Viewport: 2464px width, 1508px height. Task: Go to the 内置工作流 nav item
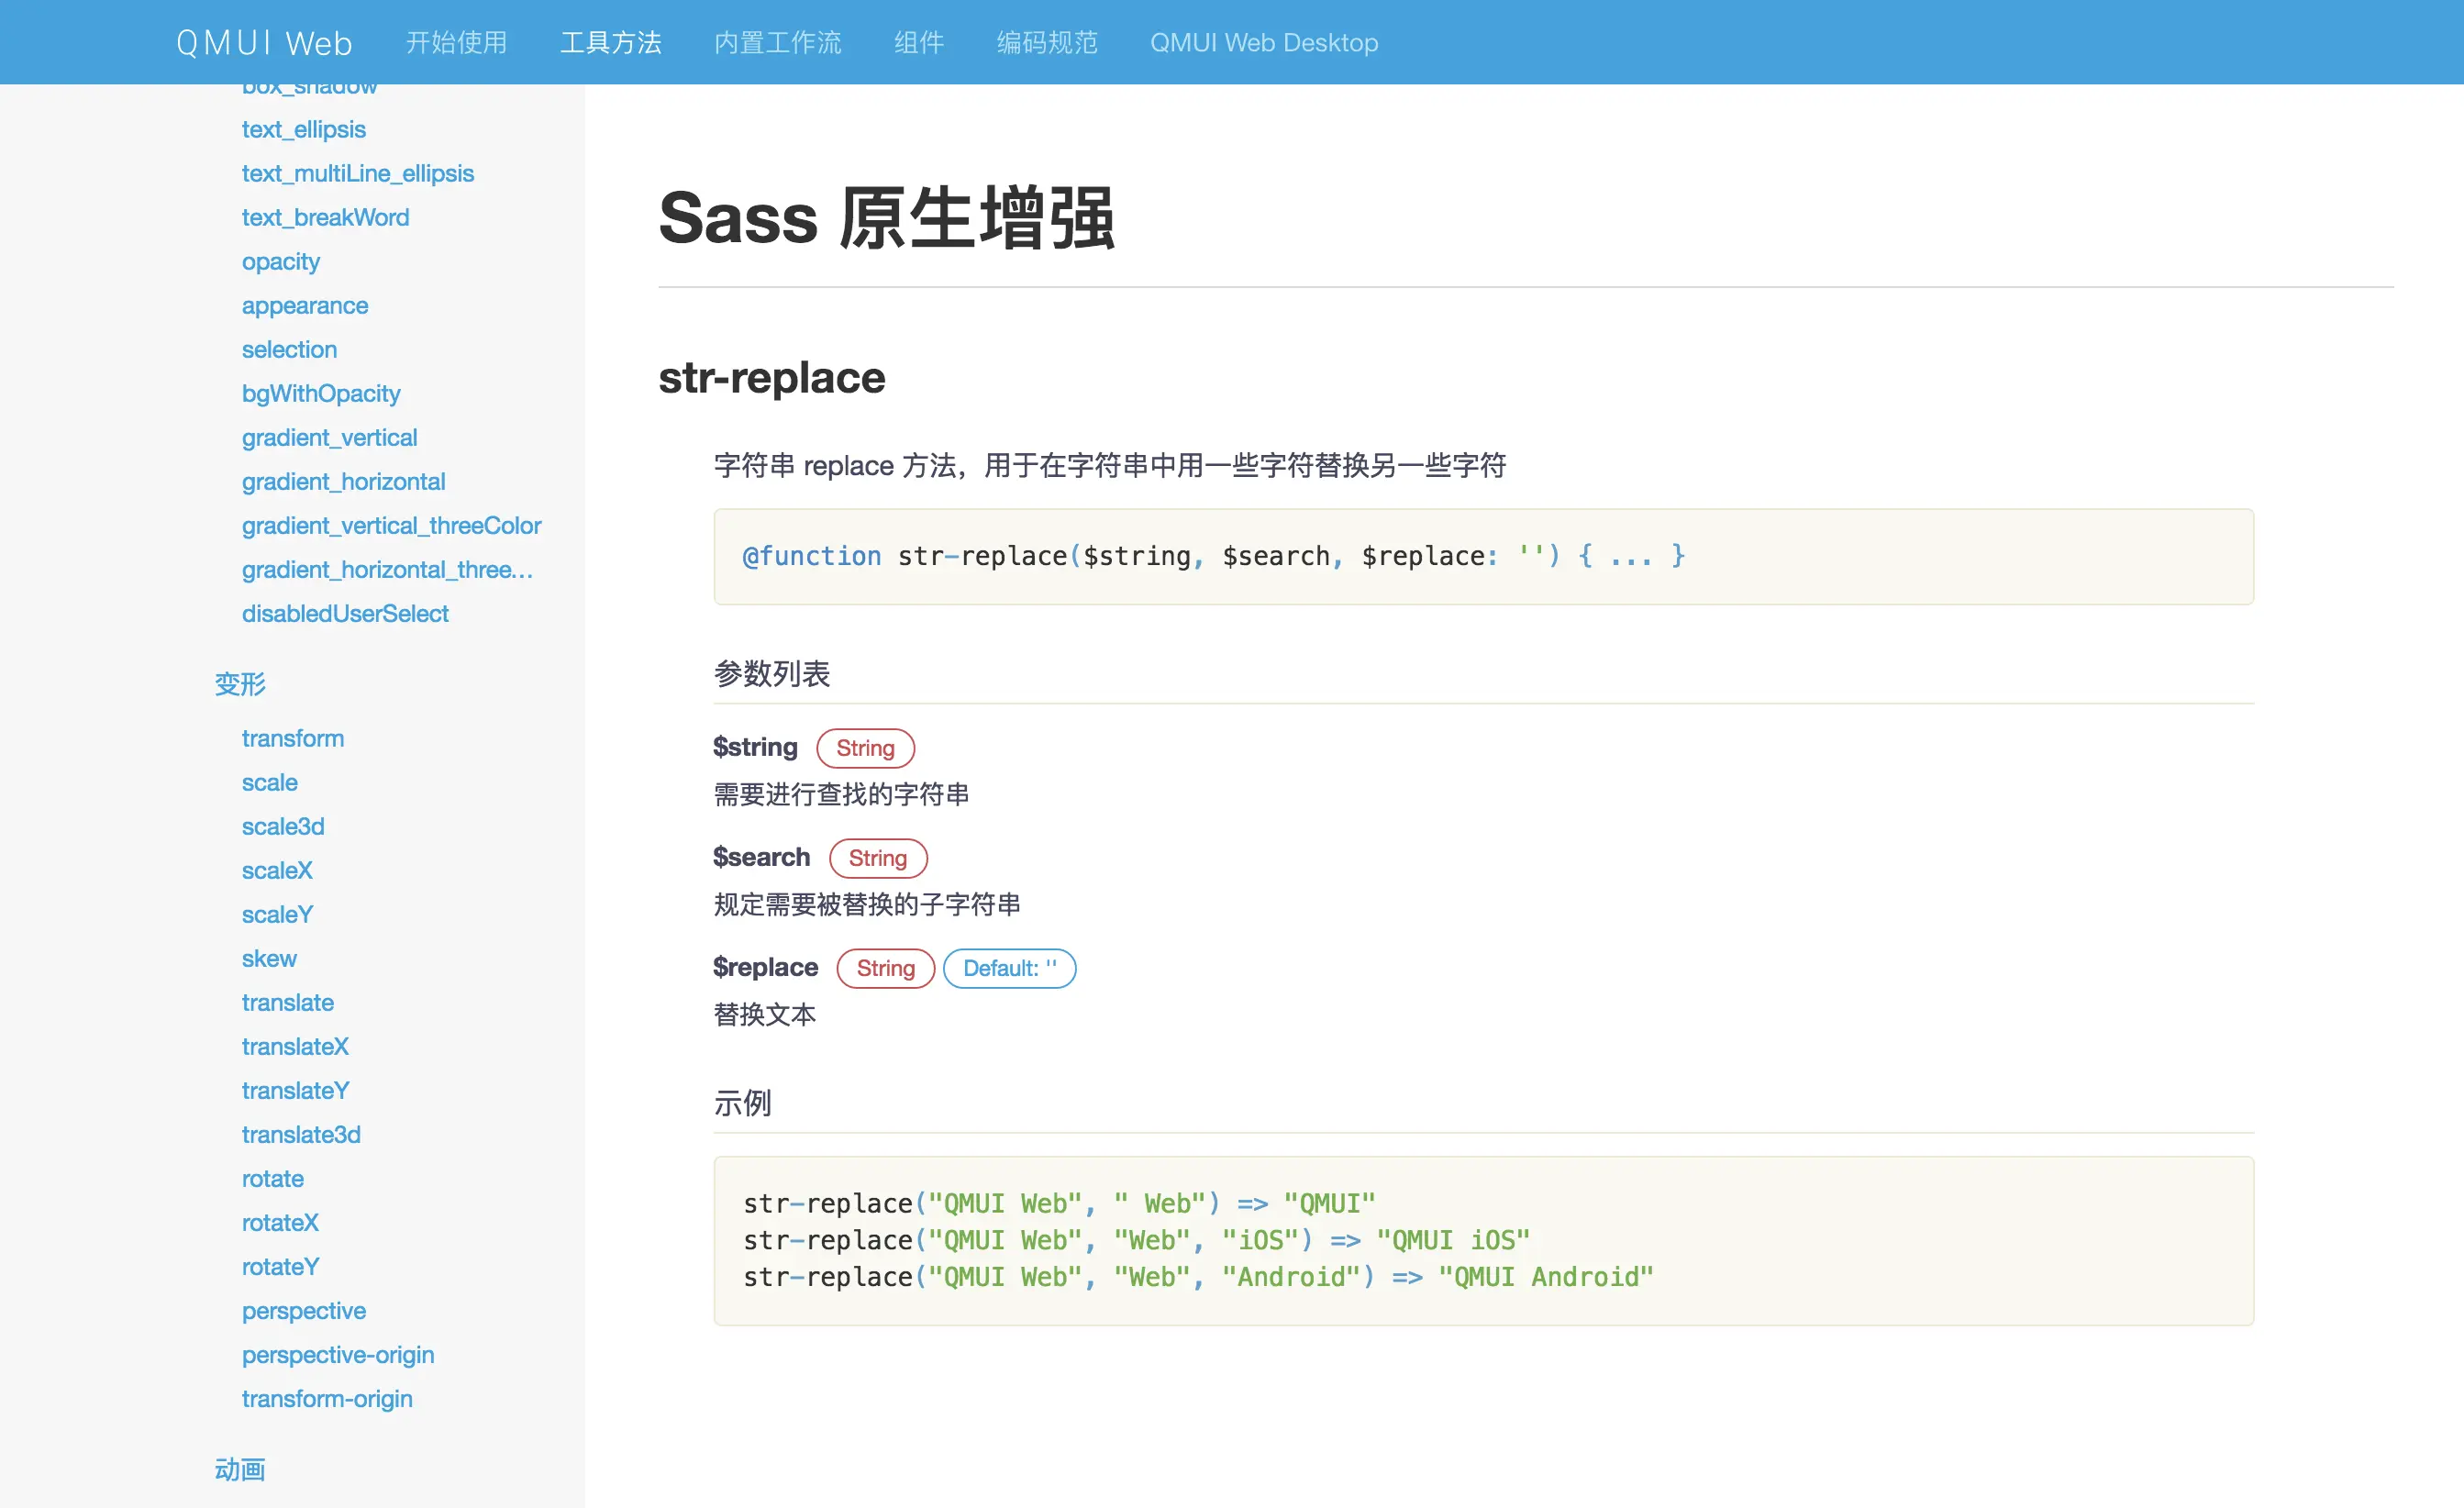pyautogui.click(x=777, y=43)
